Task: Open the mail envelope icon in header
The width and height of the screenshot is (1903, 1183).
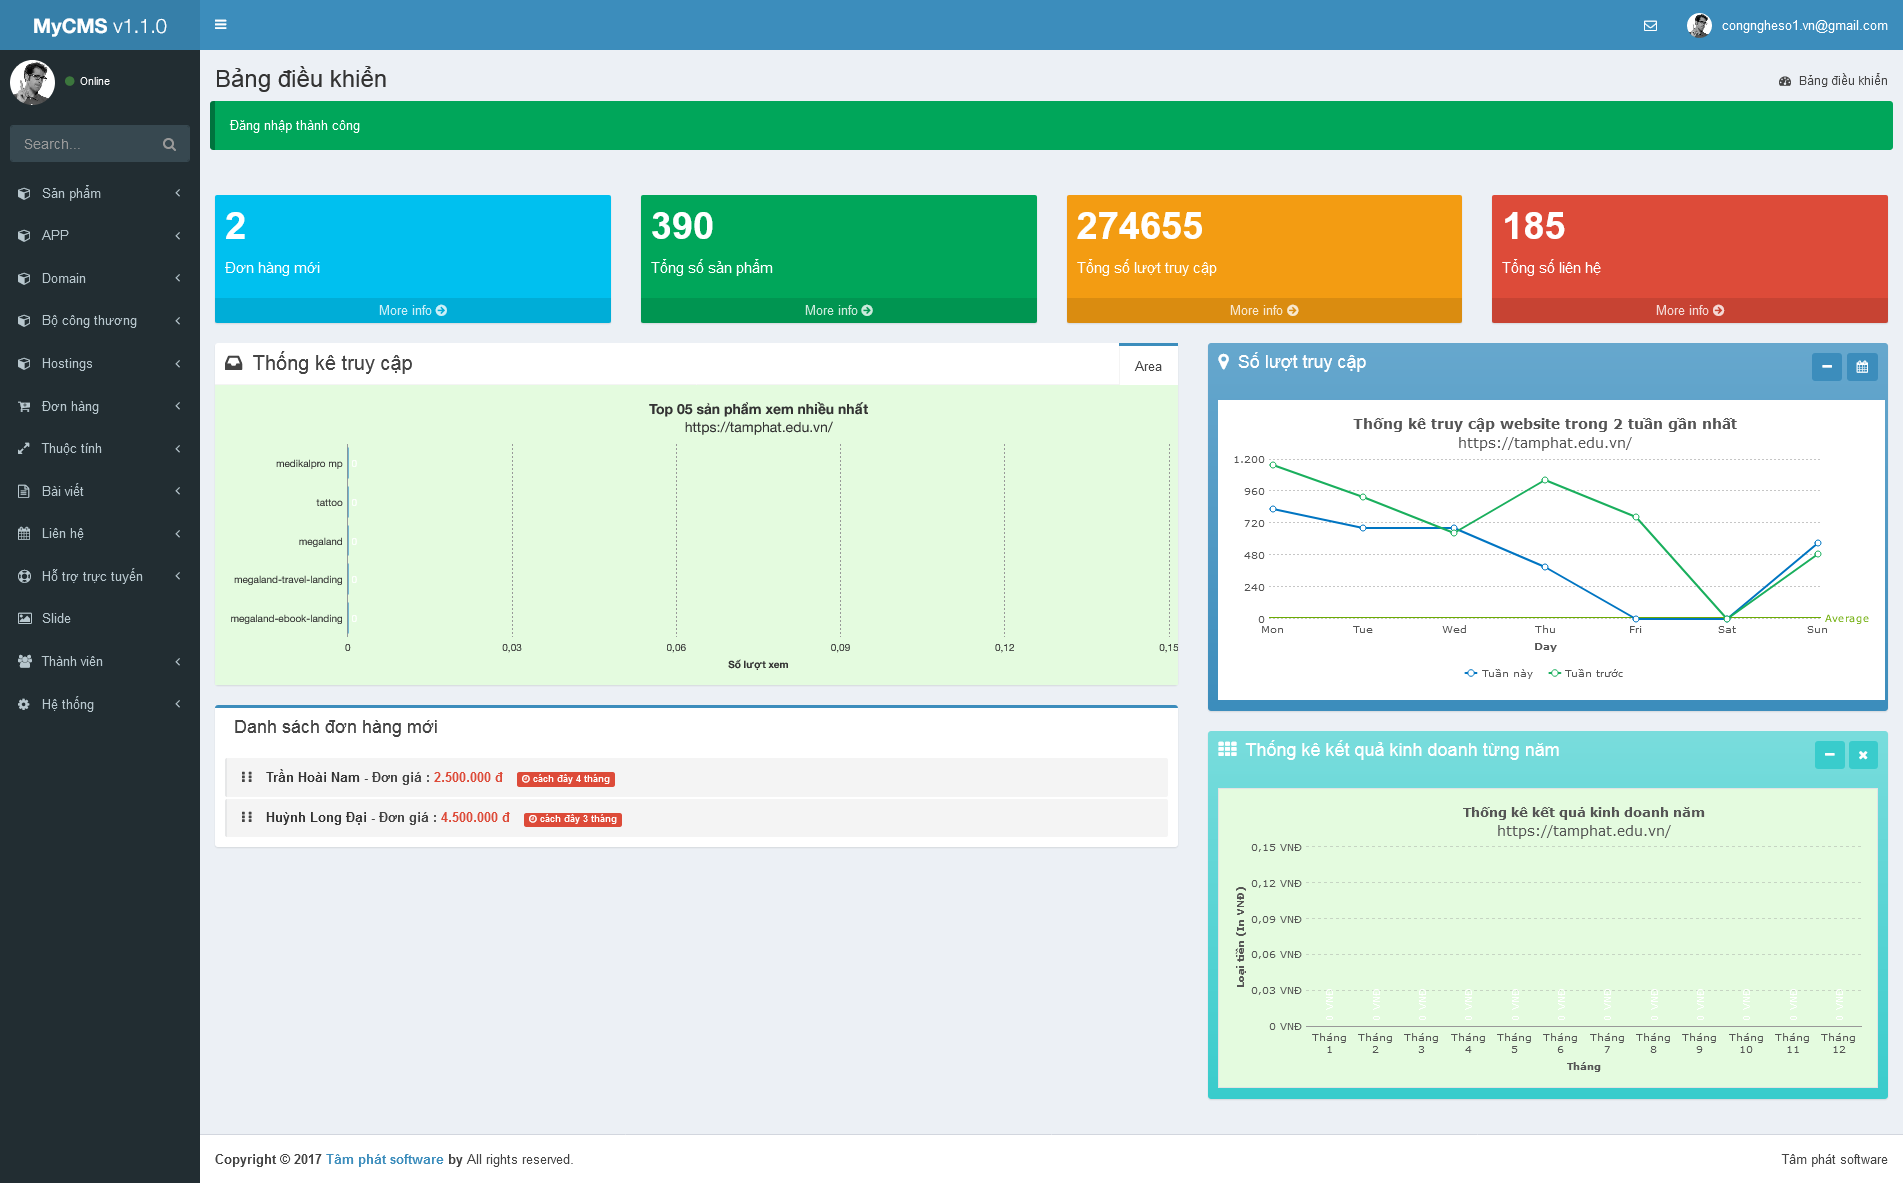Action: click(1650, 26)
